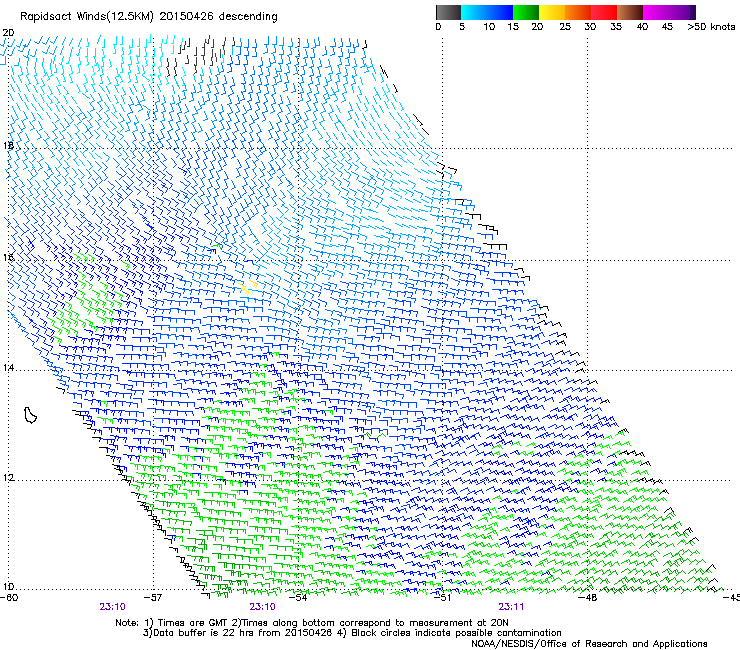This screenshot has height=650, width=740.
Task: Click the brown 35-40 knots legend swatch
Action: pyautogui.click(x=630, y=12)
